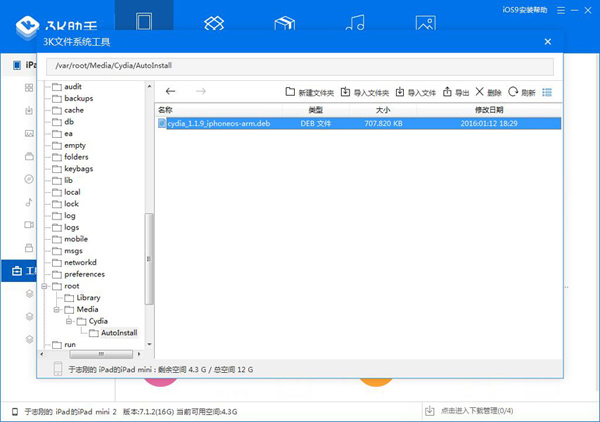Collapse the Cydia folder tree node
The width and height of the screenshot is (600, 422).
click(69, 321)
